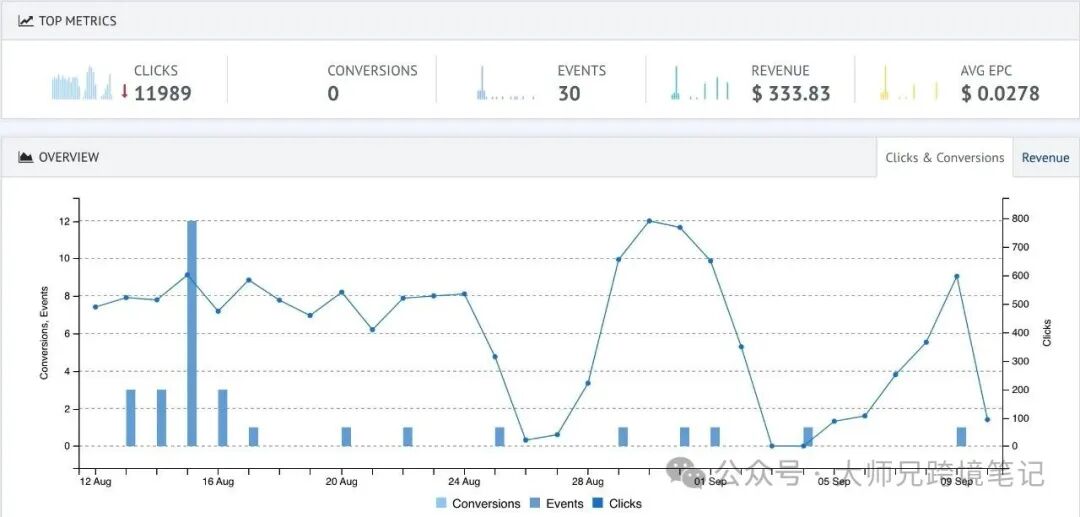Image resolution: width=1080 pixels, height=517 pixels.
Task: Click the first clicks data point on 12 Aug
Action: (x=95, y=307)
